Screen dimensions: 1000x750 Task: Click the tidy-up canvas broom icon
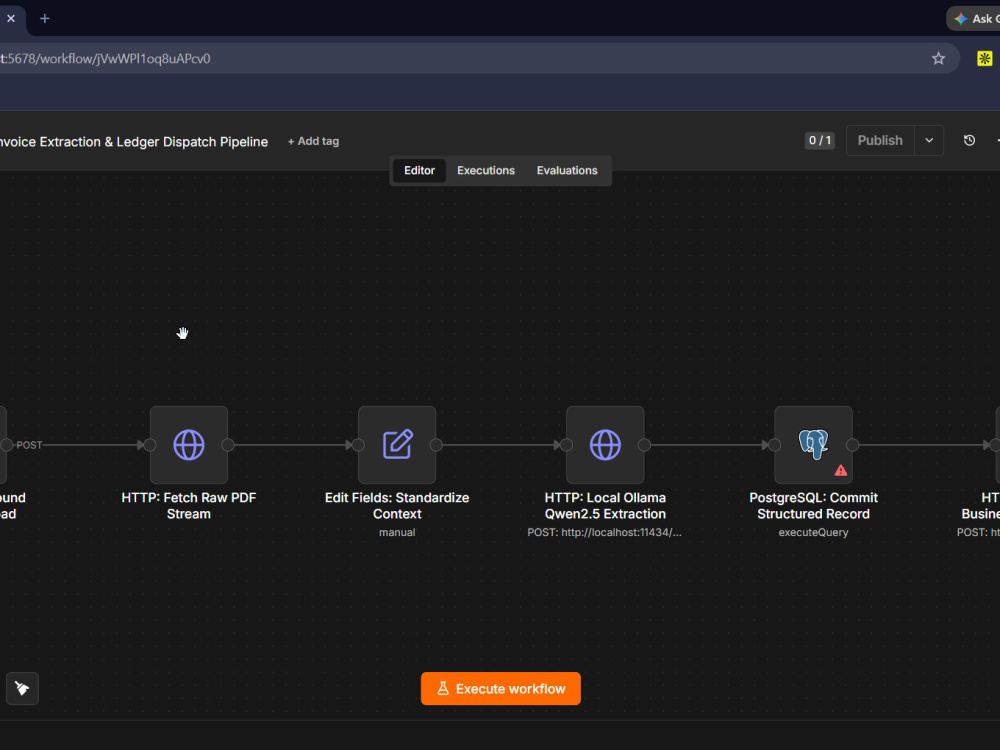pyautogui.click(x=22, y=688)
